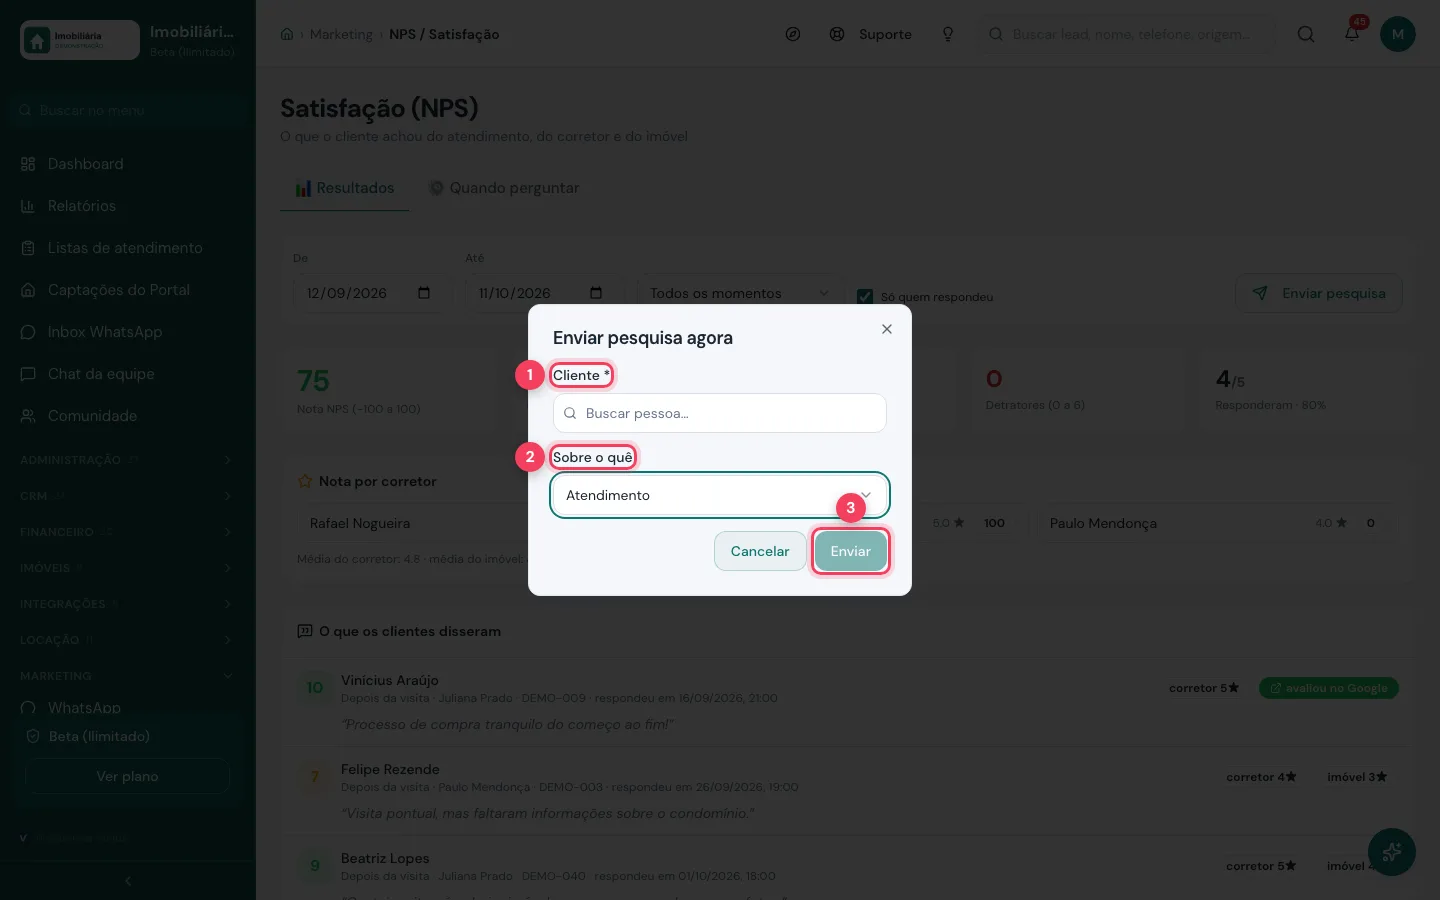Open the calendar picker of the De date
Screen dimensions: 1440x900
pyautogui.click(x=424, y=293)
